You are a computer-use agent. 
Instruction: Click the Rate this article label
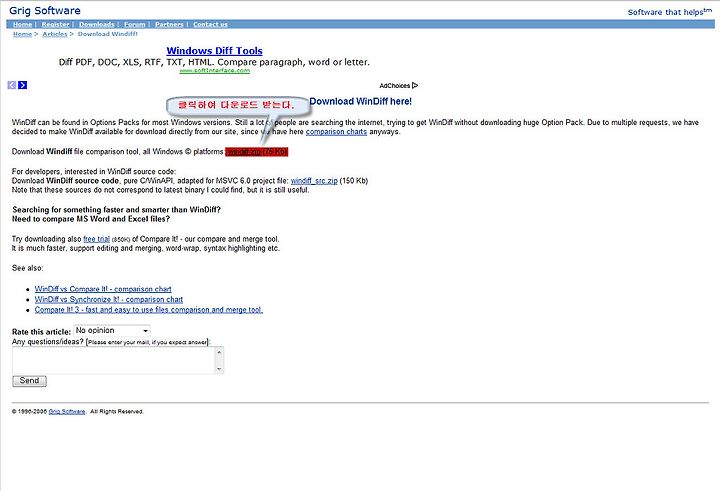pos(41,332)
